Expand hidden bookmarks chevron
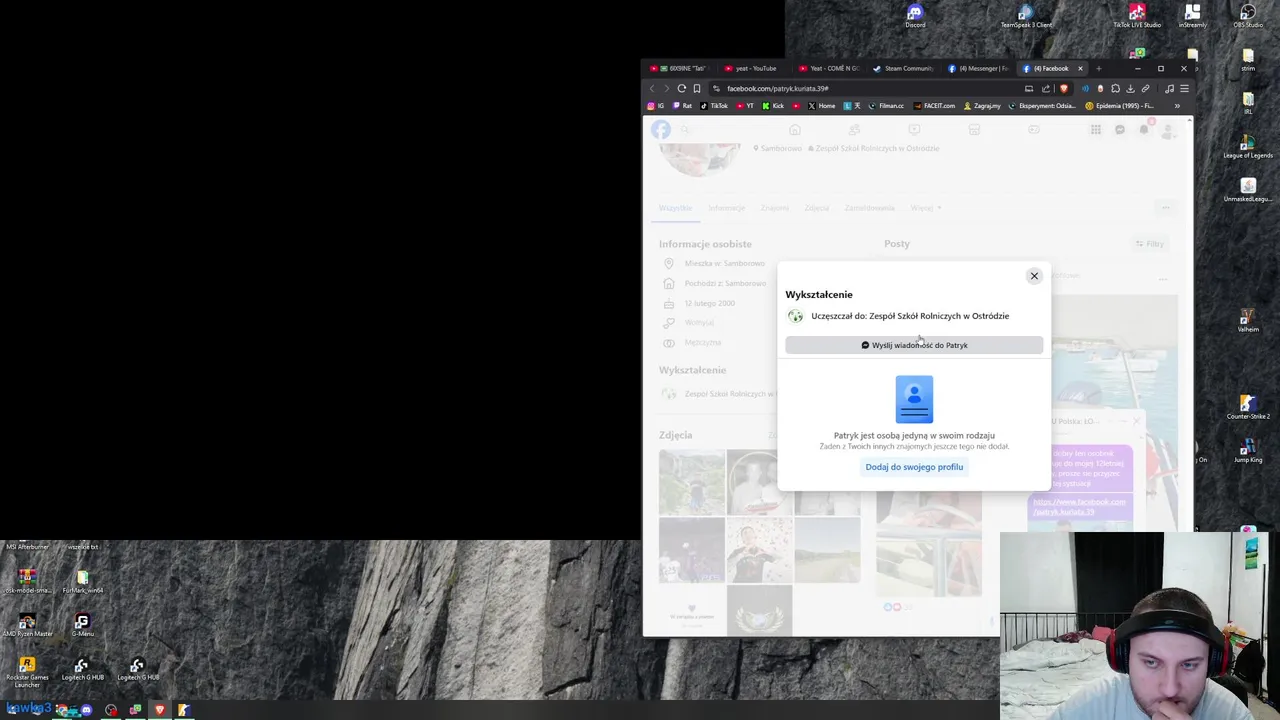The width and height of the screenshot is (1280, 720). point(1177,105)
